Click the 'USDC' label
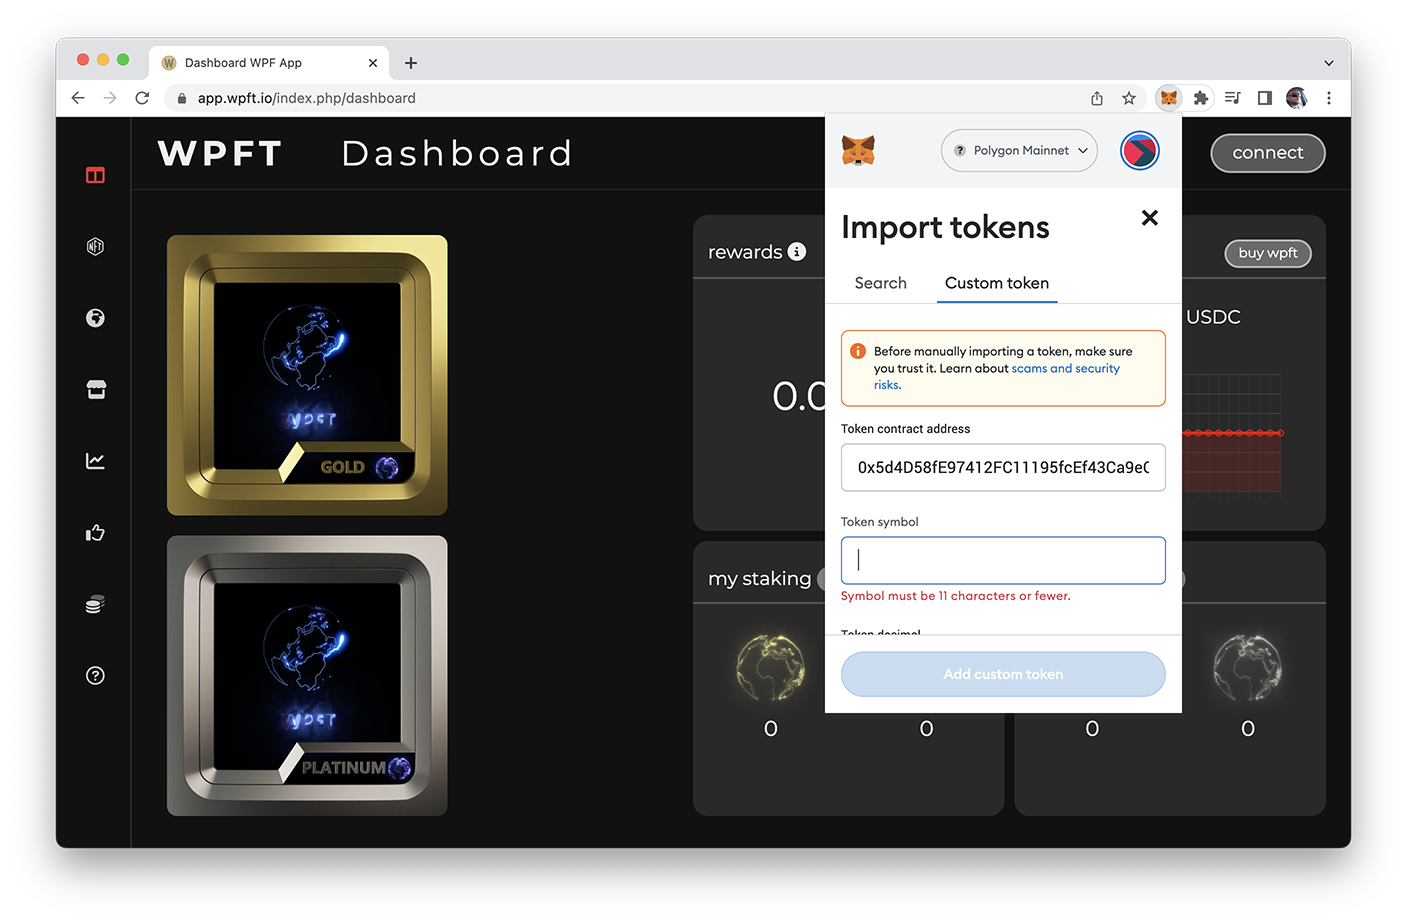 1213,317
